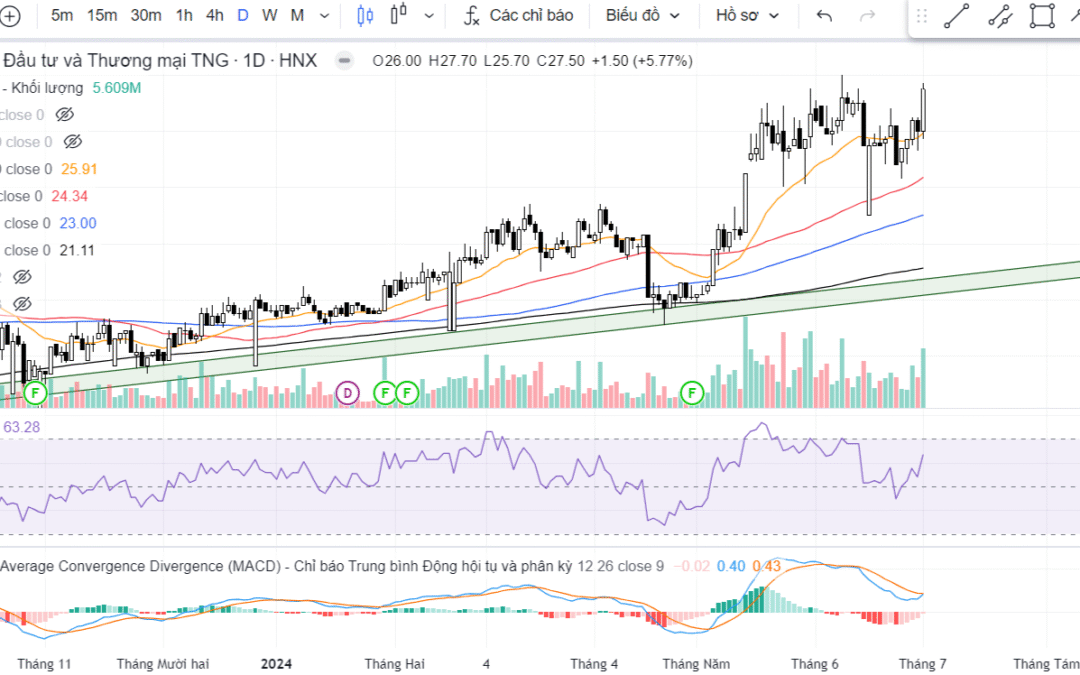Image resolution: width=1080 pixels, height=675 pixels.
Task: Select the W weekly timeframe
Action: pos(270,15)
